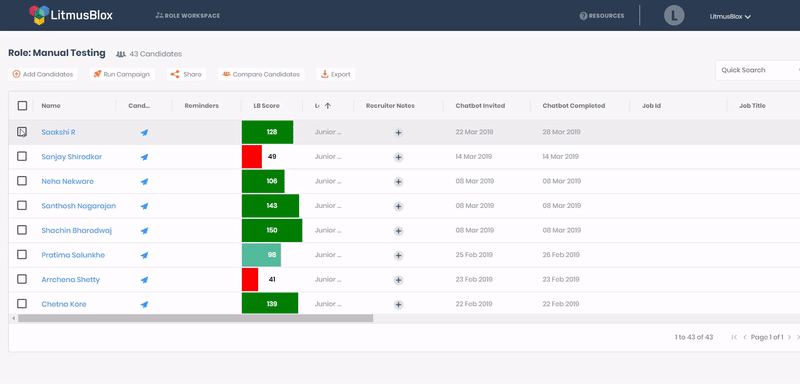Sort by the Chatbot Completed column

point(573,106)
